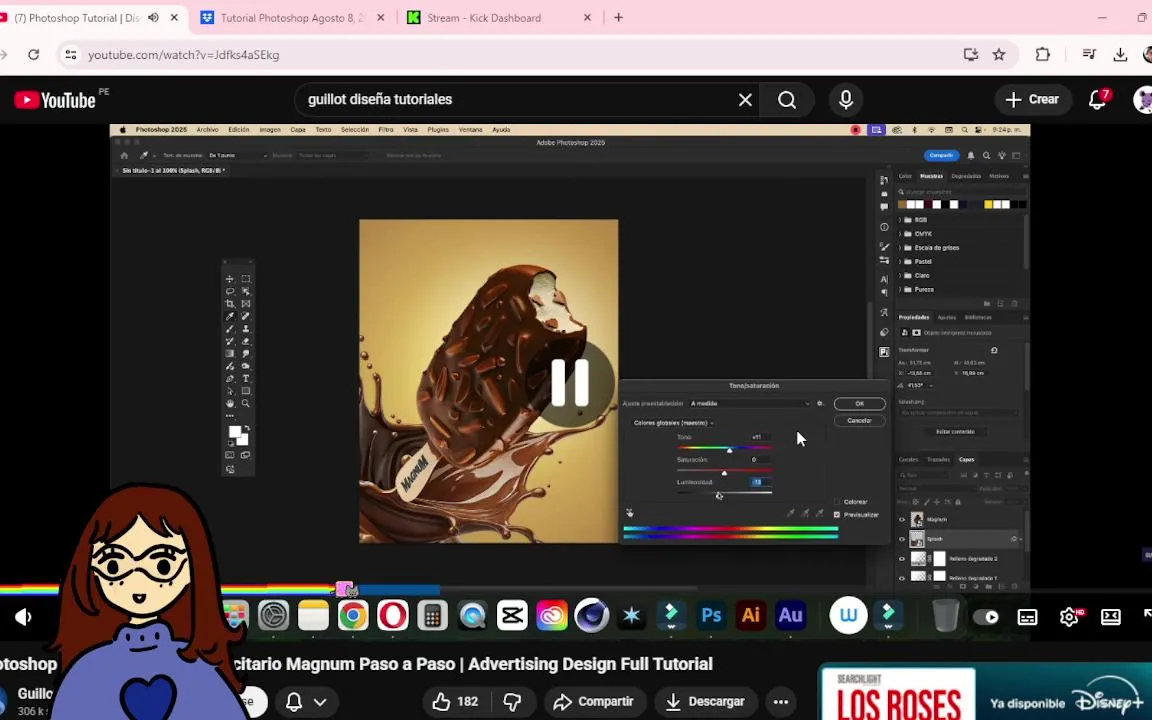This screenshot has width=1152, height=720.
Task: Open Chrome downloads icon
Action: 1120,54
